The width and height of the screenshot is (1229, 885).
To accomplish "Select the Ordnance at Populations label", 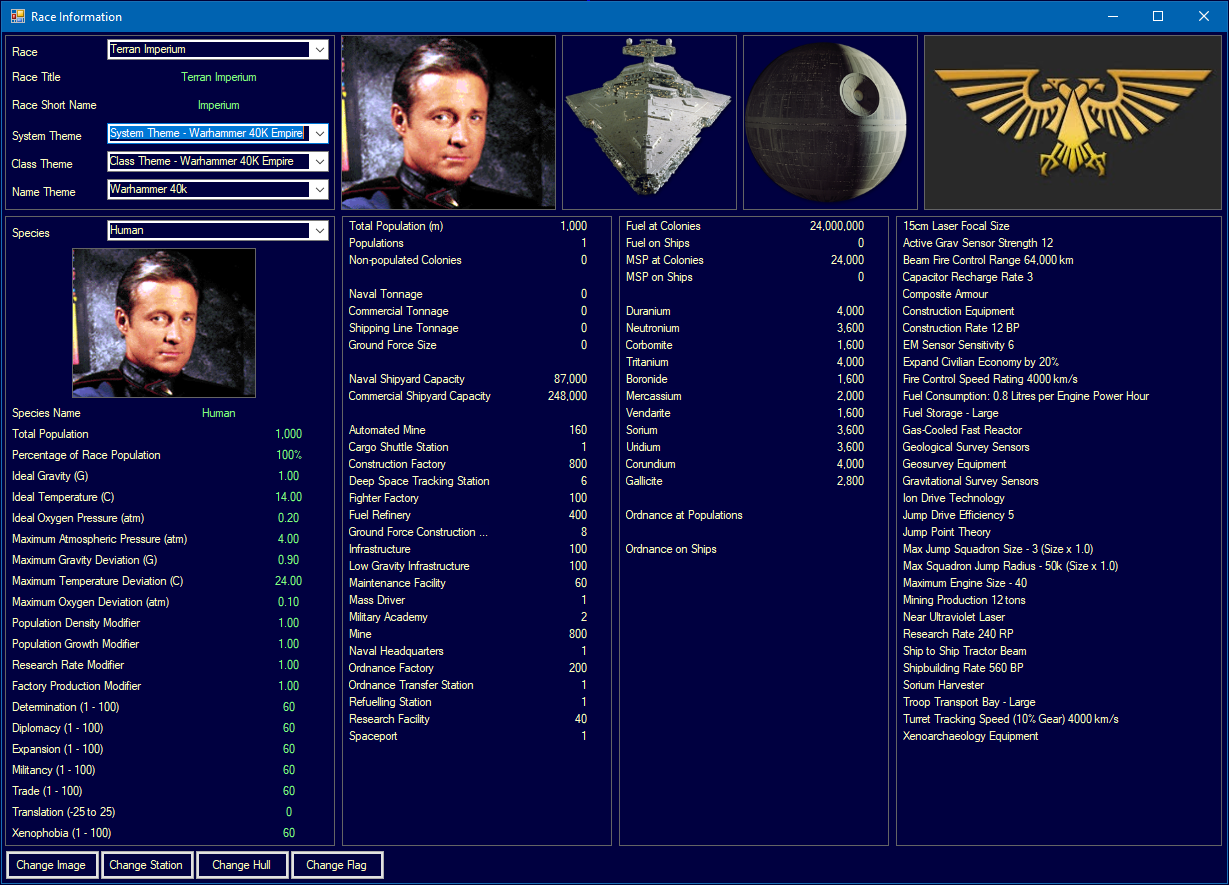I will (x=684, y=515).
